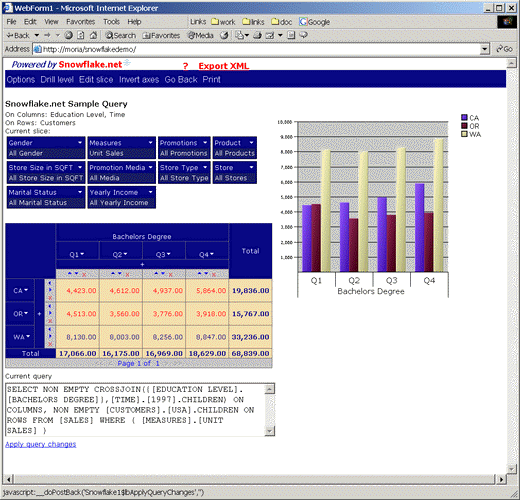The height and width of the screenshot is (500, 520).
Task: Click the OR maroon legend swatch
Action: 464,126
